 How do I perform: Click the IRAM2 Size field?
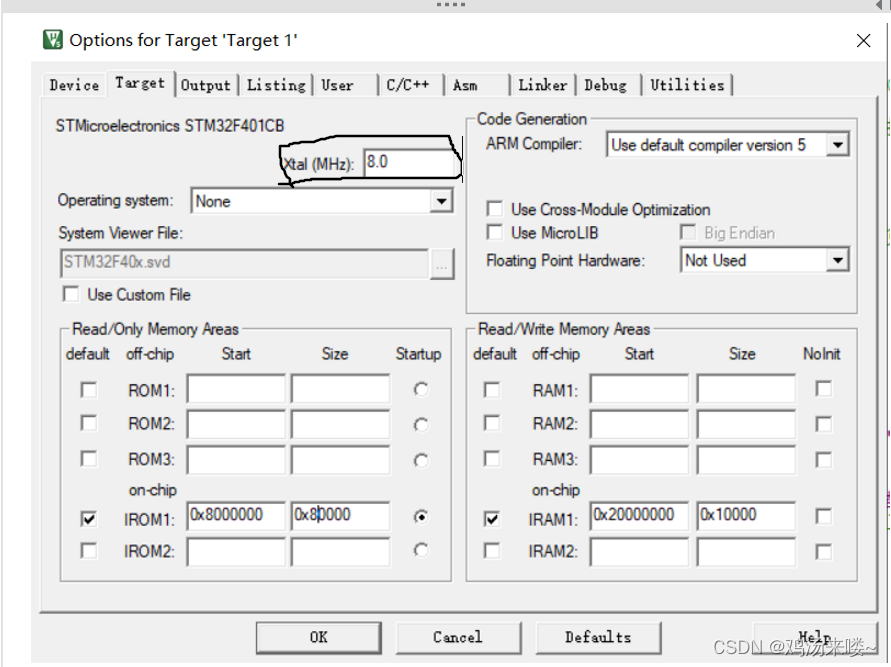click(746, 552)
